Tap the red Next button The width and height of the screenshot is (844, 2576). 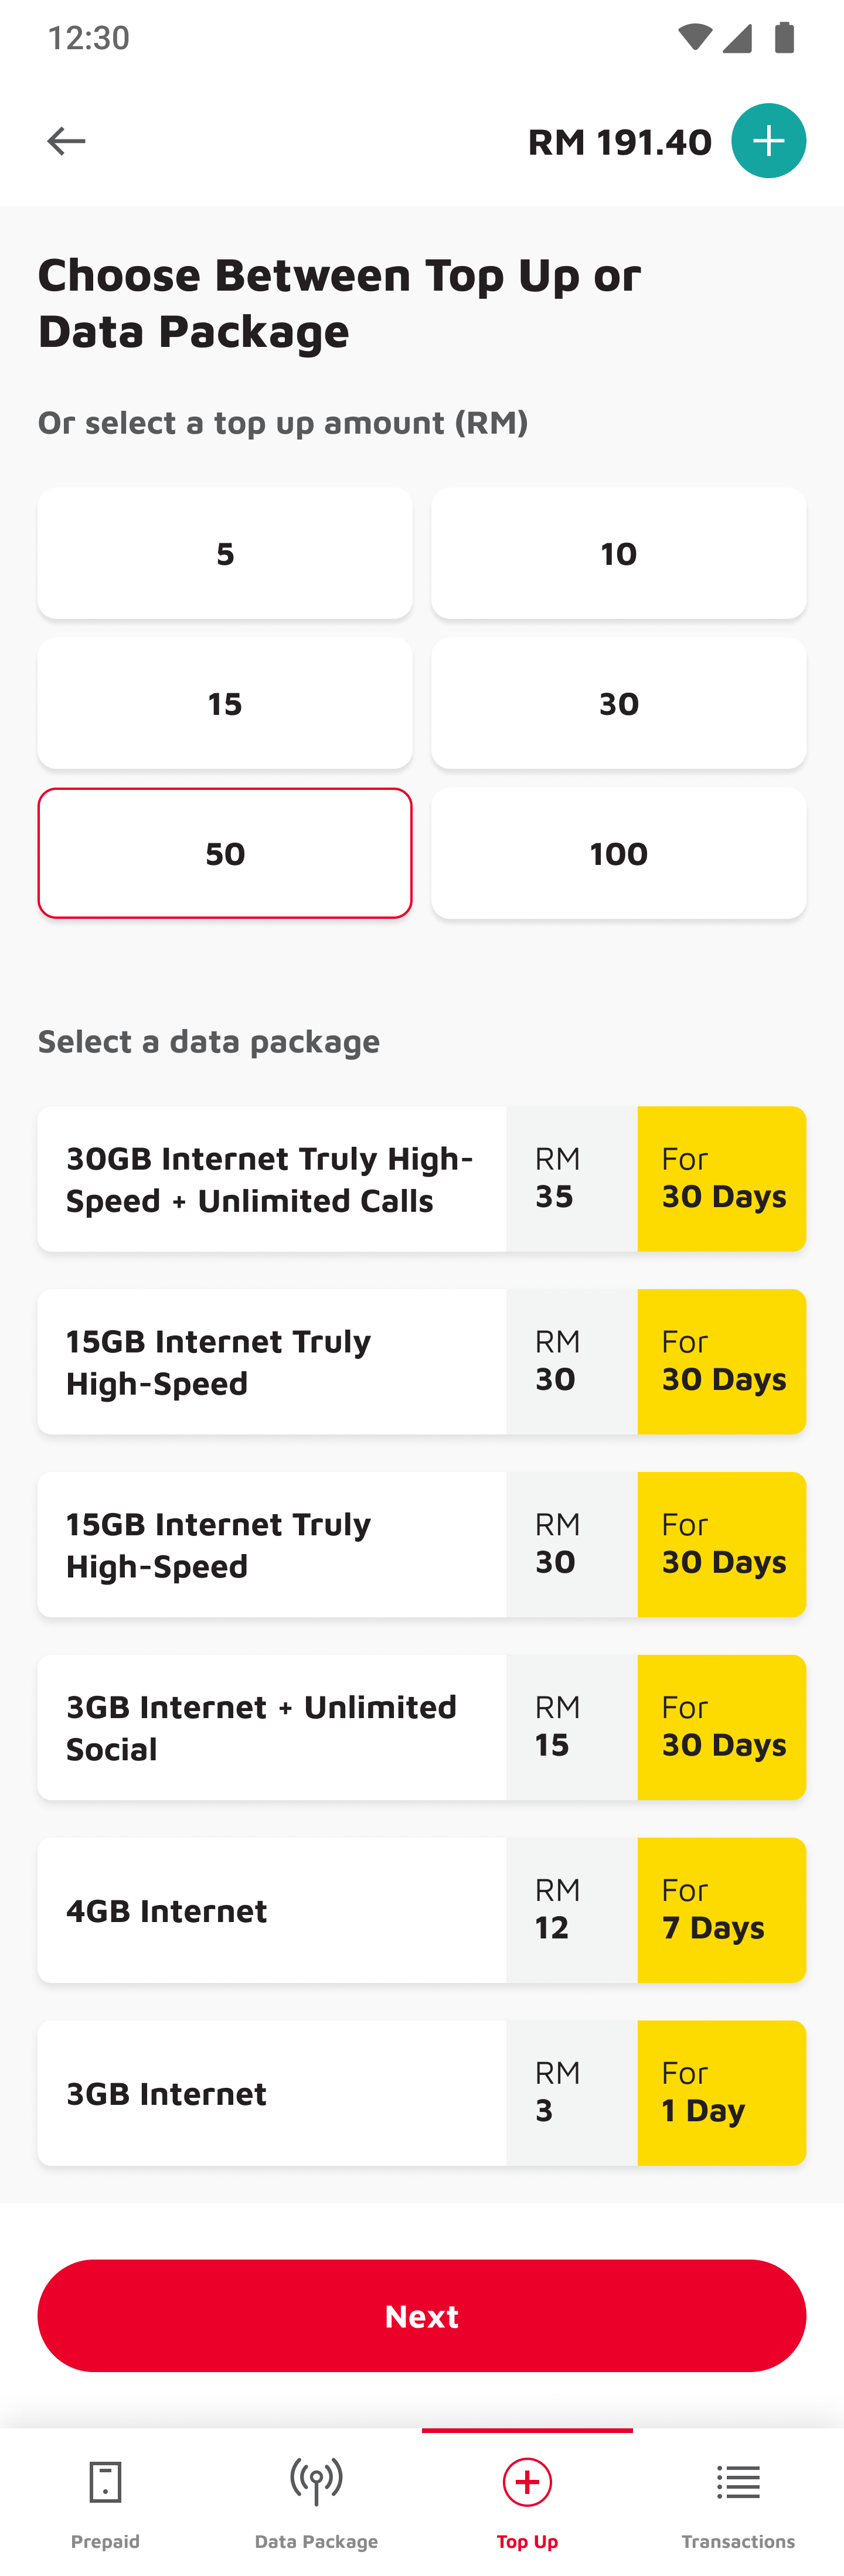(422, 2315)
